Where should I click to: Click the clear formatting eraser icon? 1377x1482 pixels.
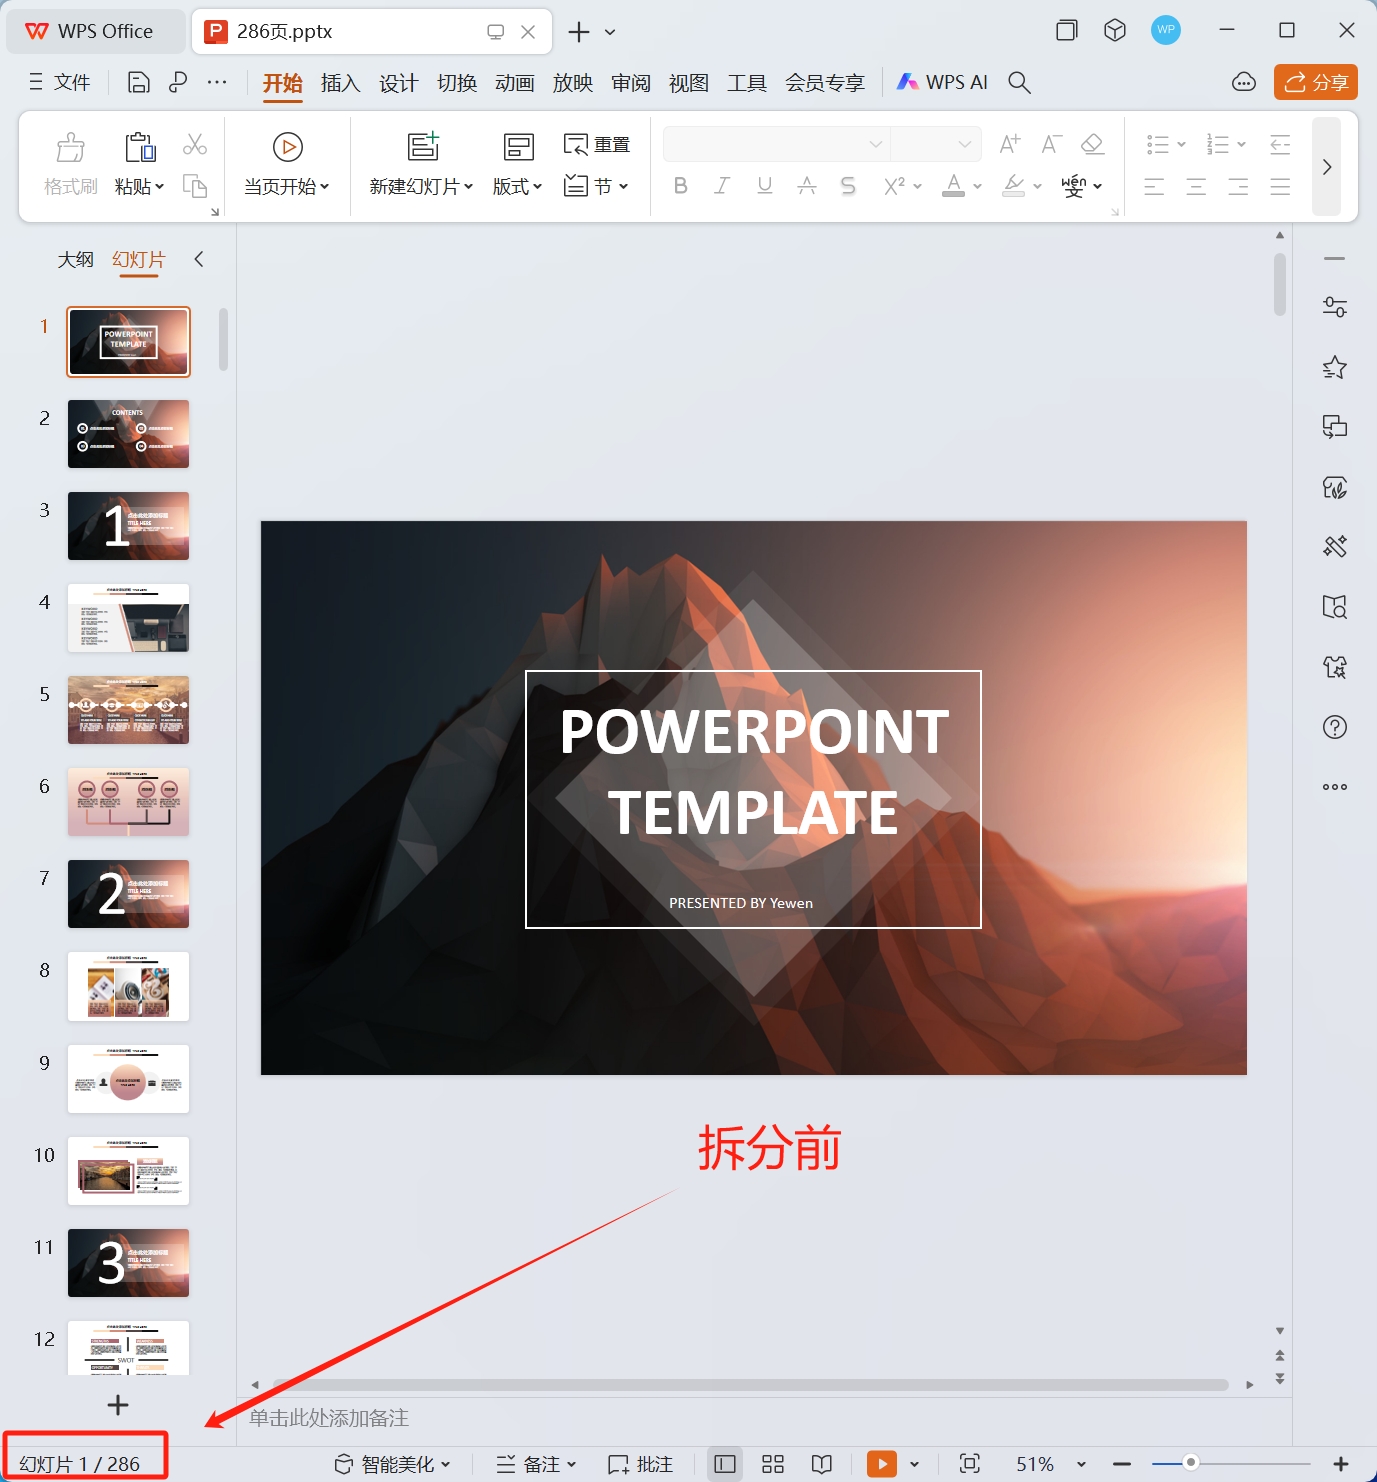1092,145
